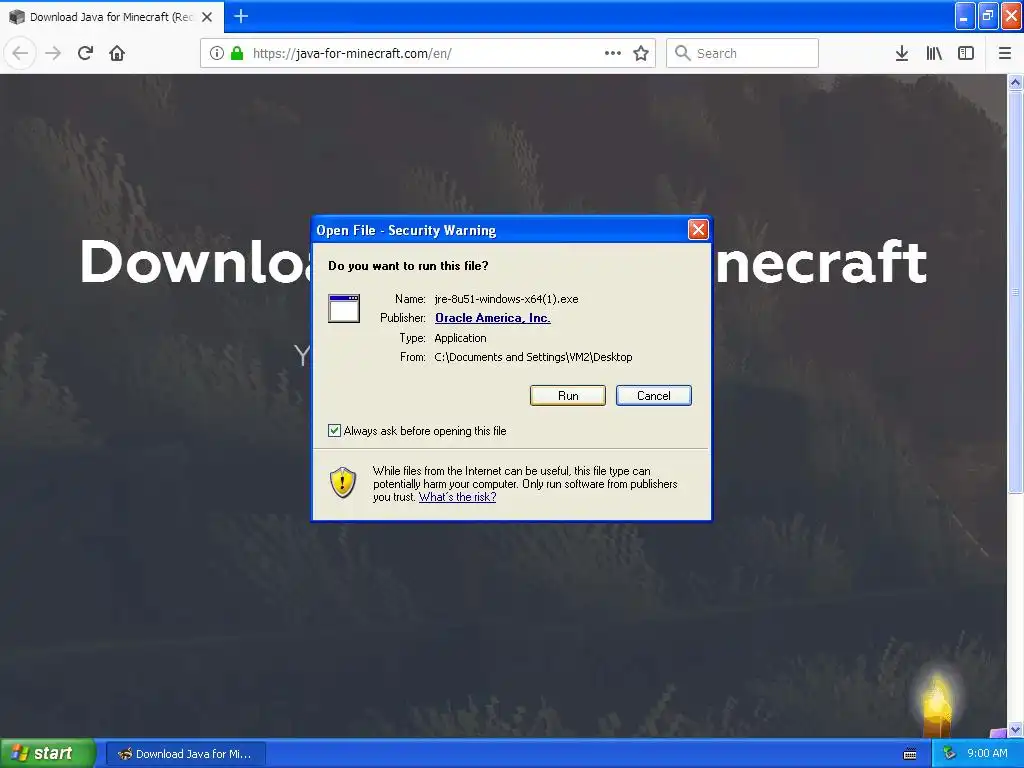Click the 9:00 AM clock
Screen dimensions: 1024x768
[987, 753]
